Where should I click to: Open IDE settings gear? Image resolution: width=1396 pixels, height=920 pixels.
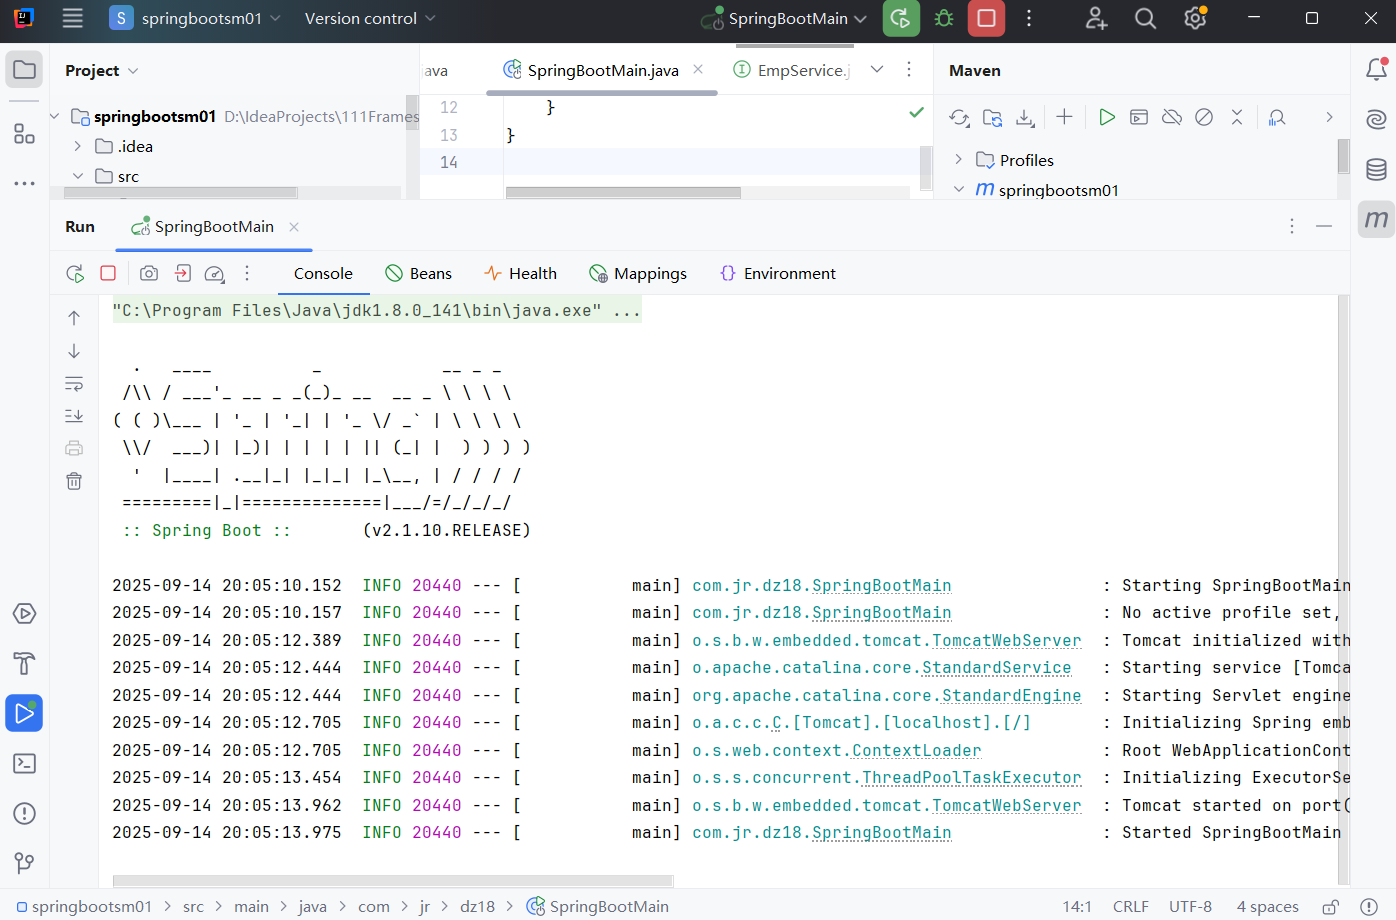[x=1195, y=18]
